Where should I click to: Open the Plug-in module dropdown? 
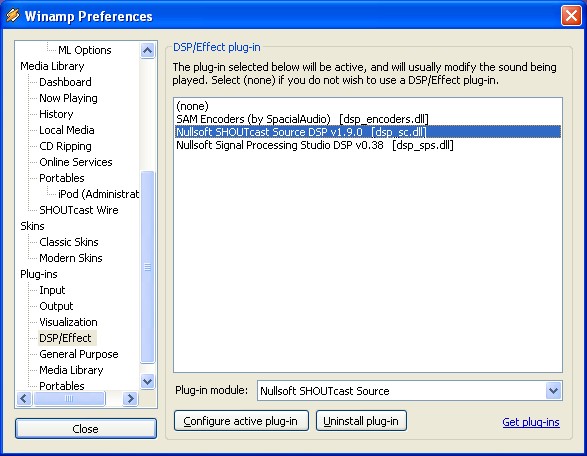(554, 391)
